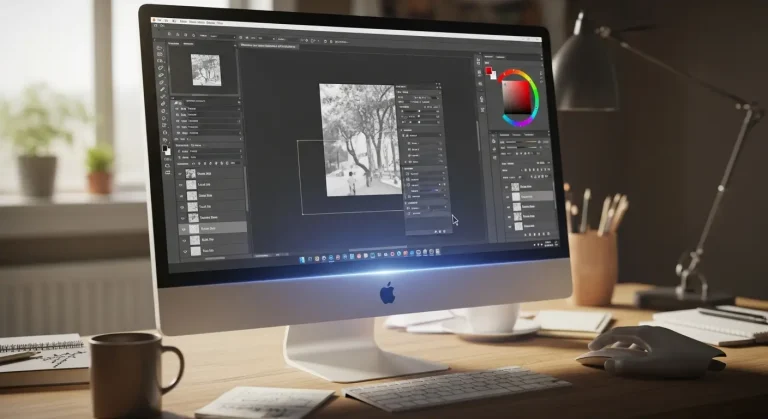The image size is (768, 419).
Task: Click the navigator preview thumbnail at top left
Action: point(206,70)
